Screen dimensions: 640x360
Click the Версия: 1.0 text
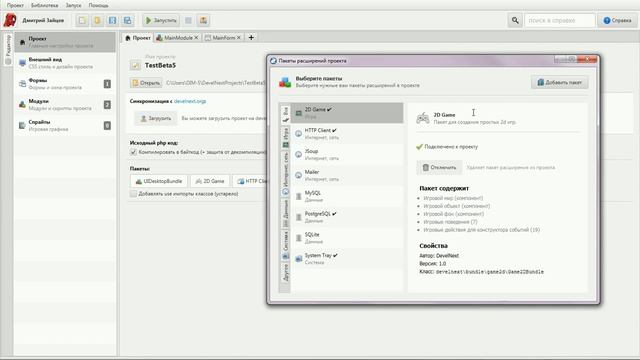pyautogui.click(x=433, y=264)
